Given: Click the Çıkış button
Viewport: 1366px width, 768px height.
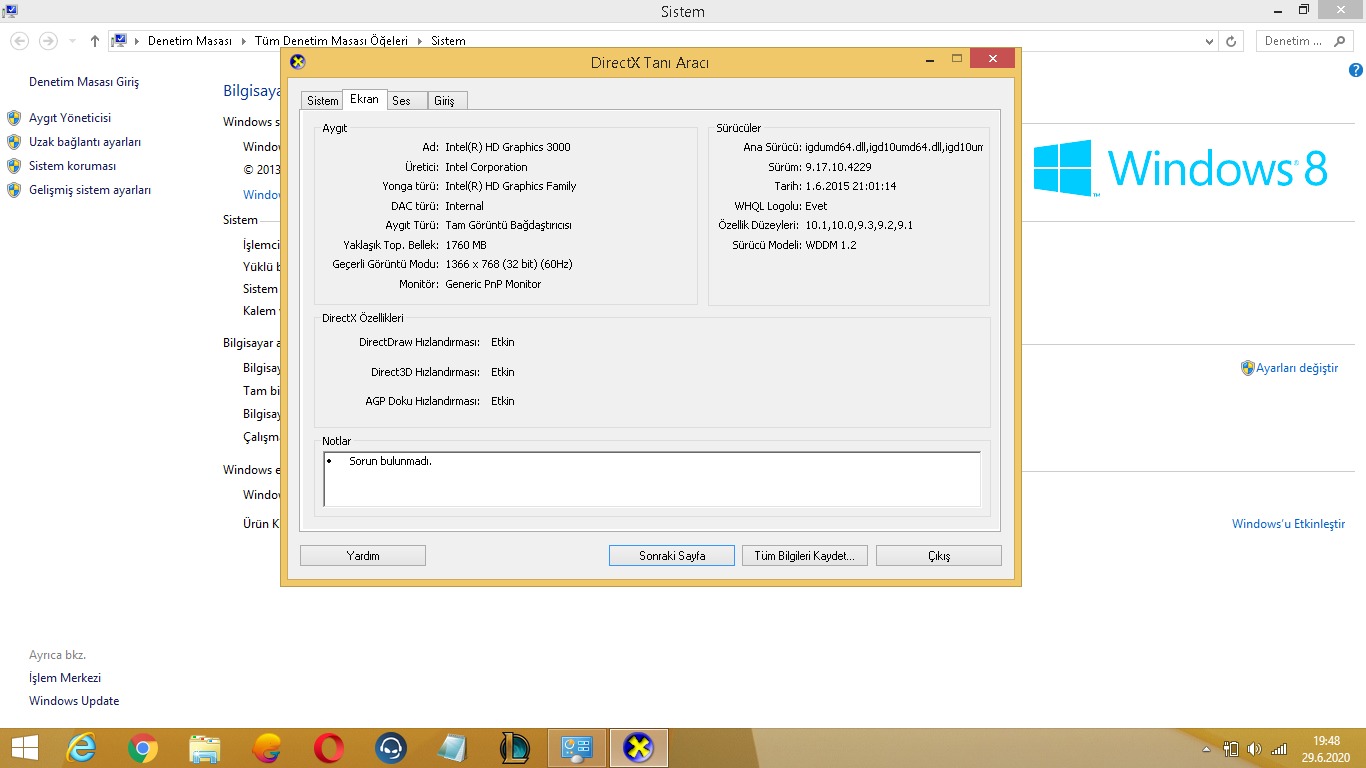Looking at the screenshot, I should tap(939, 556).
